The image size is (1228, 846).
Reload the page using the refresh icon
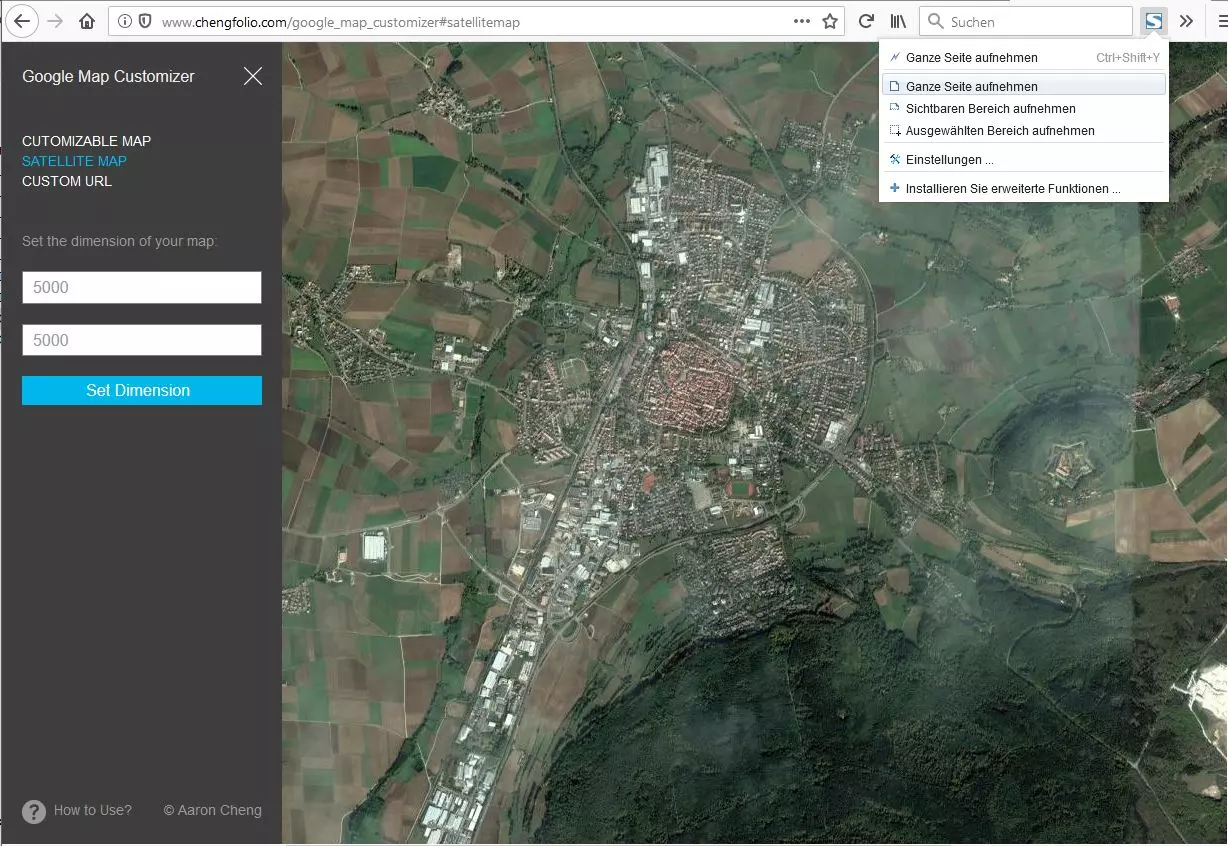click(866, 21)
